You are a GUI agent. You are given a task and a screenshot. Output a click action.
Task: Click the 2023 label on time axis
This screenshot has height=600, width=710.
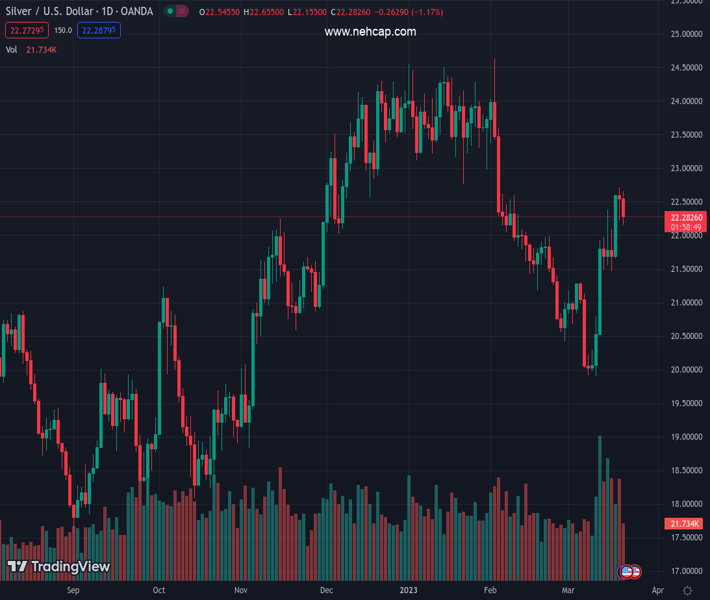click(x=407, y=590)
